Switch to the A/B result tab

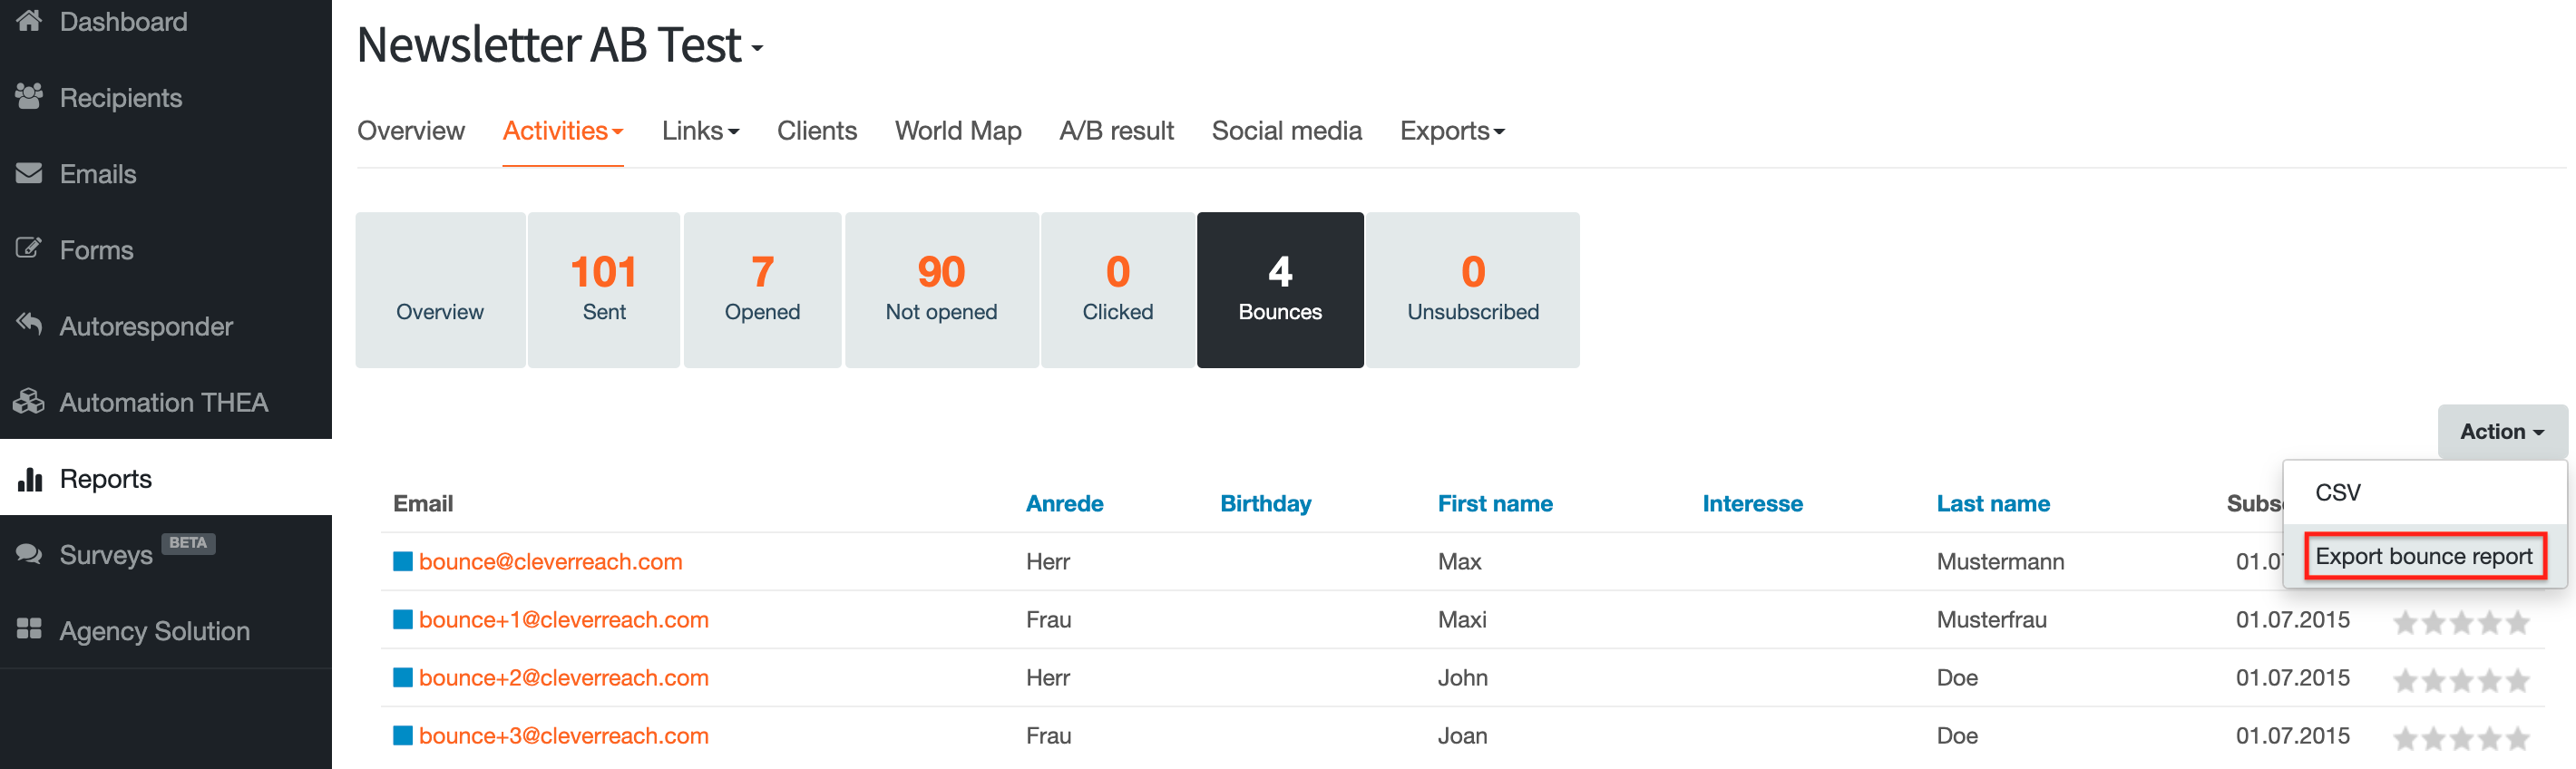pos(1116,131)
